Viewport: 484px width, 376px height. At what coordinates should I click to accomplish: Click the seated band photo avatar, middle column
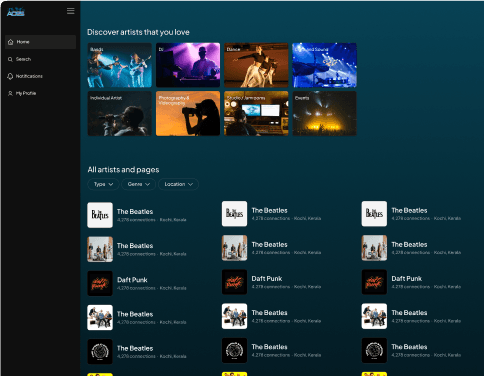coord(235,316)
